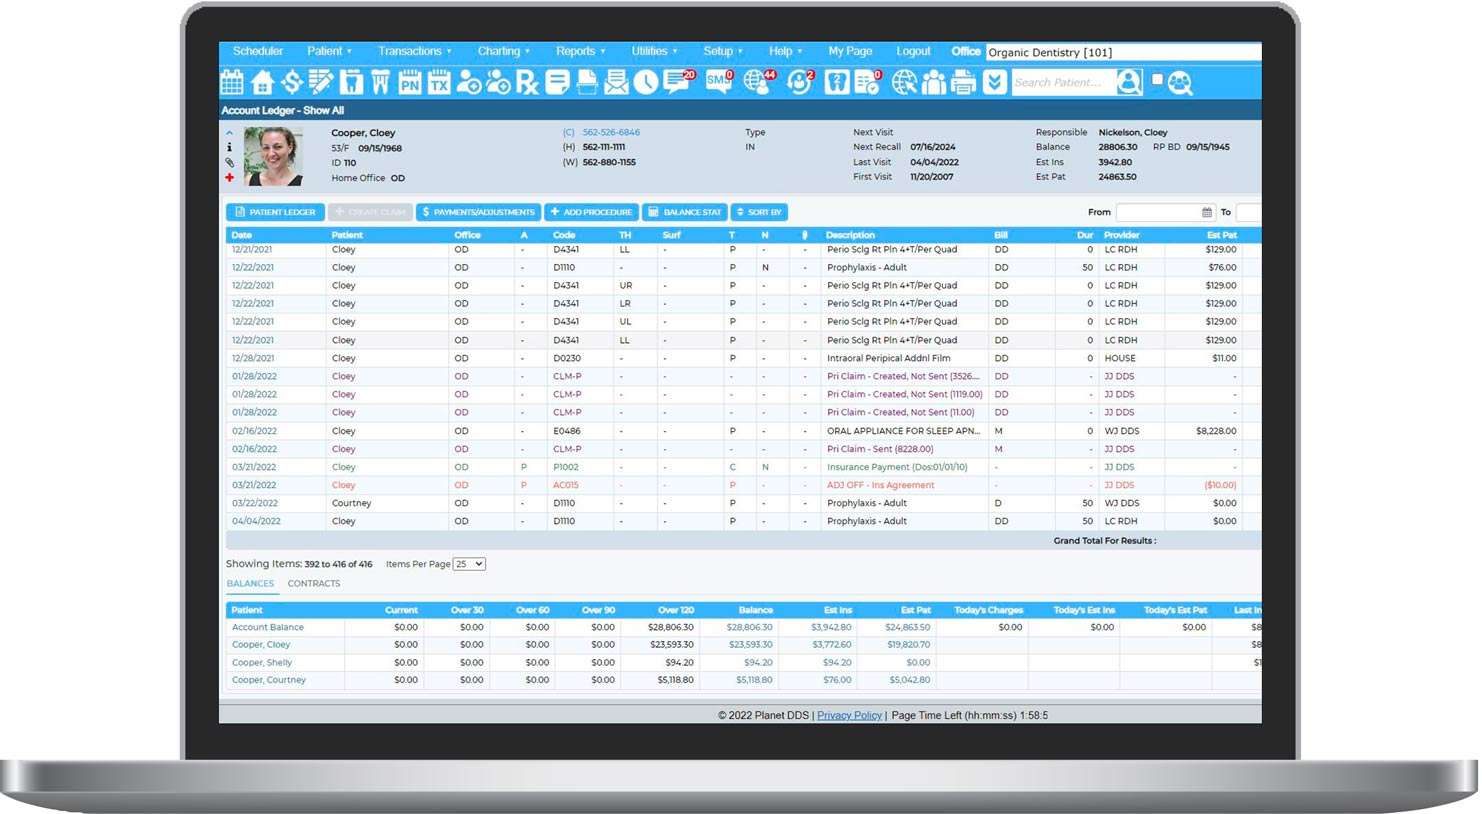Open the family group icon

point(934,82)
